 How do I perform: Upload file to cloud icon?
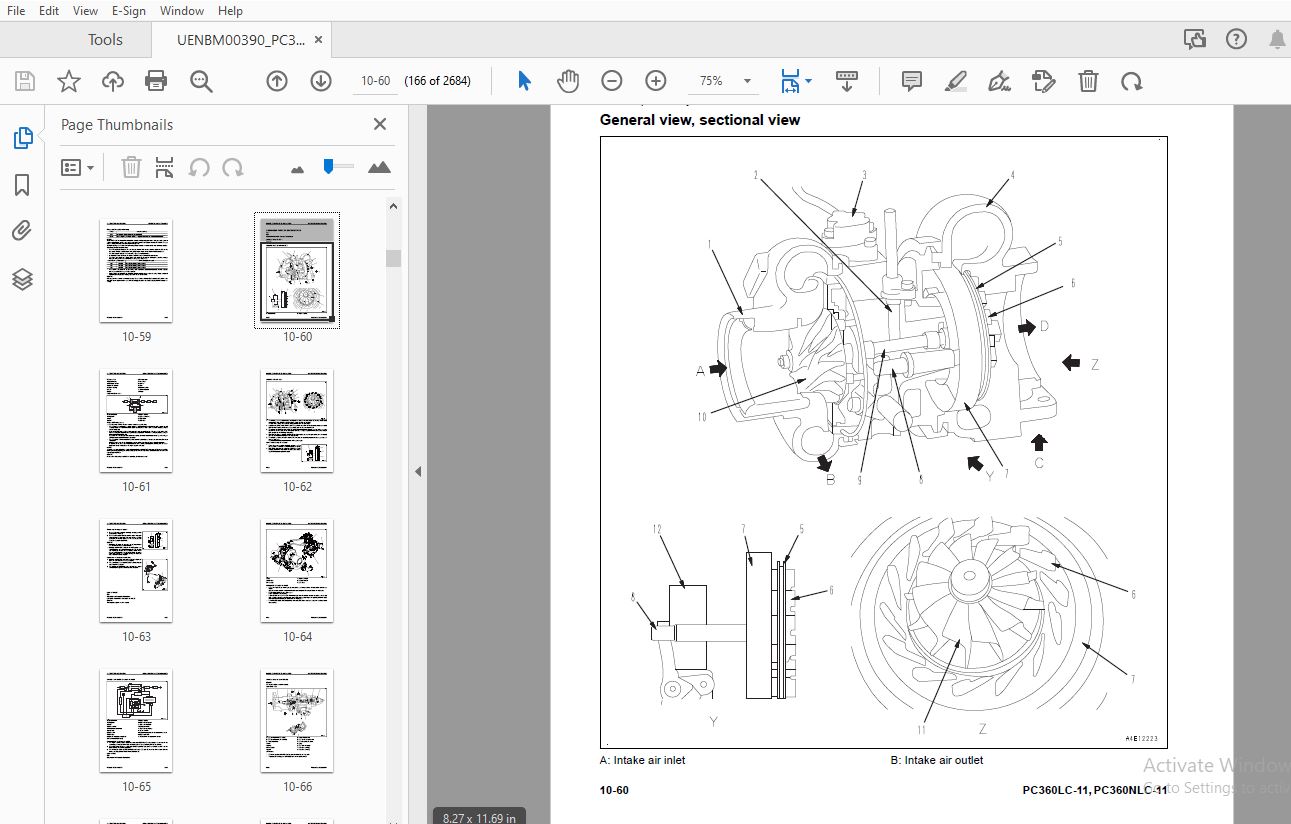(x=113, y=81)
